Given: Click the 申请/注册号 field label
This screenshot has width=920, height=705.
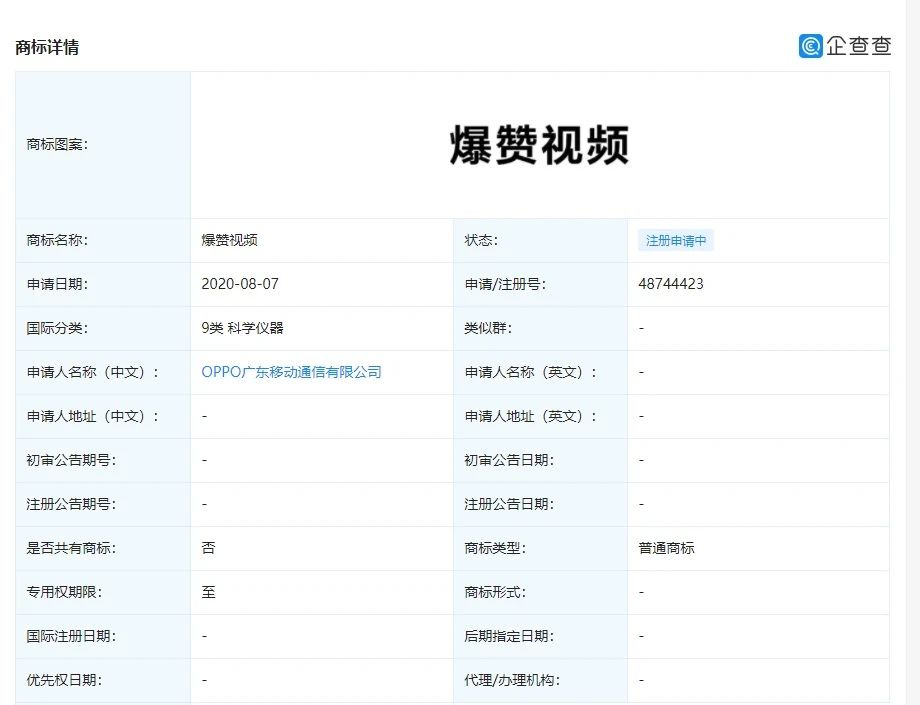Looking at the screenshot, I should click(x=505, y=284).
